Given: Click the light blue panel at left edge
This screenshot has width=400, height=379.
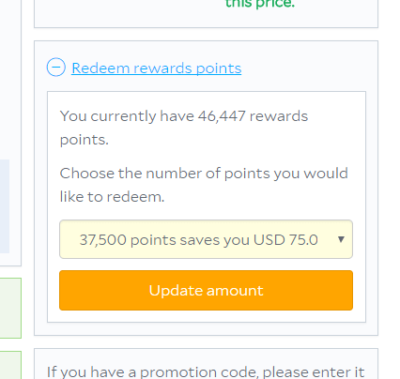Looking at the screenshot, I should point(4,206).
